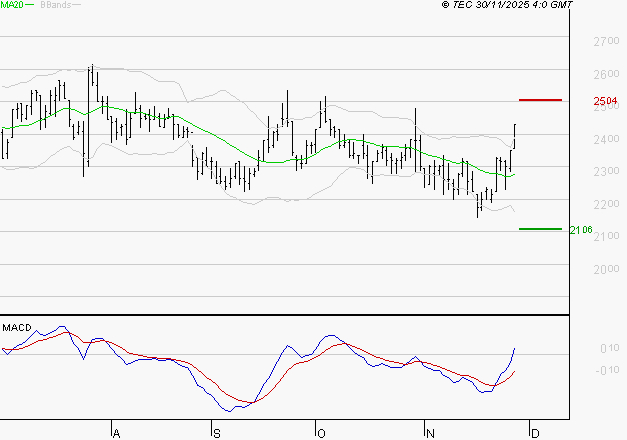The image size is (627, 440).
Task: Click the green support level line
Action: click(x=540, y=229)
